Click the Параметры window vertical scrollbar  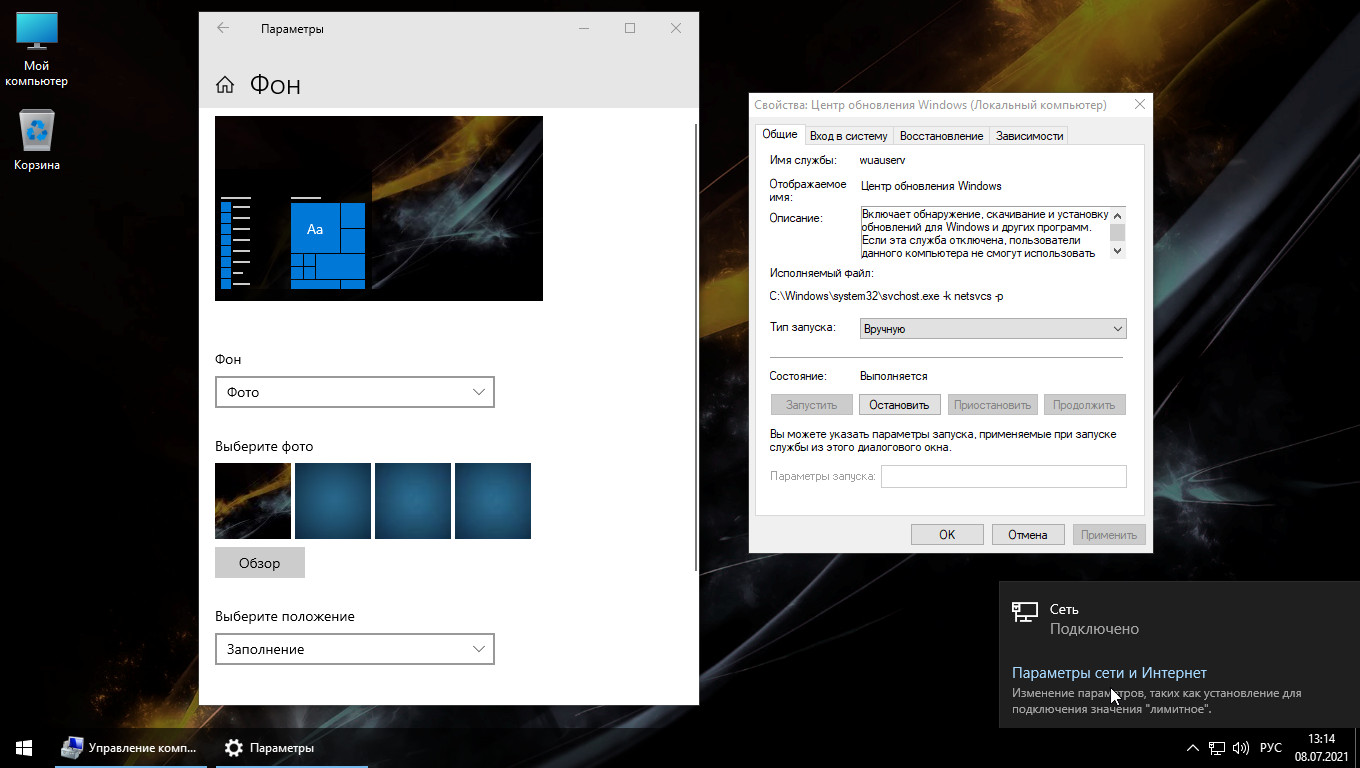coord(696,346)
